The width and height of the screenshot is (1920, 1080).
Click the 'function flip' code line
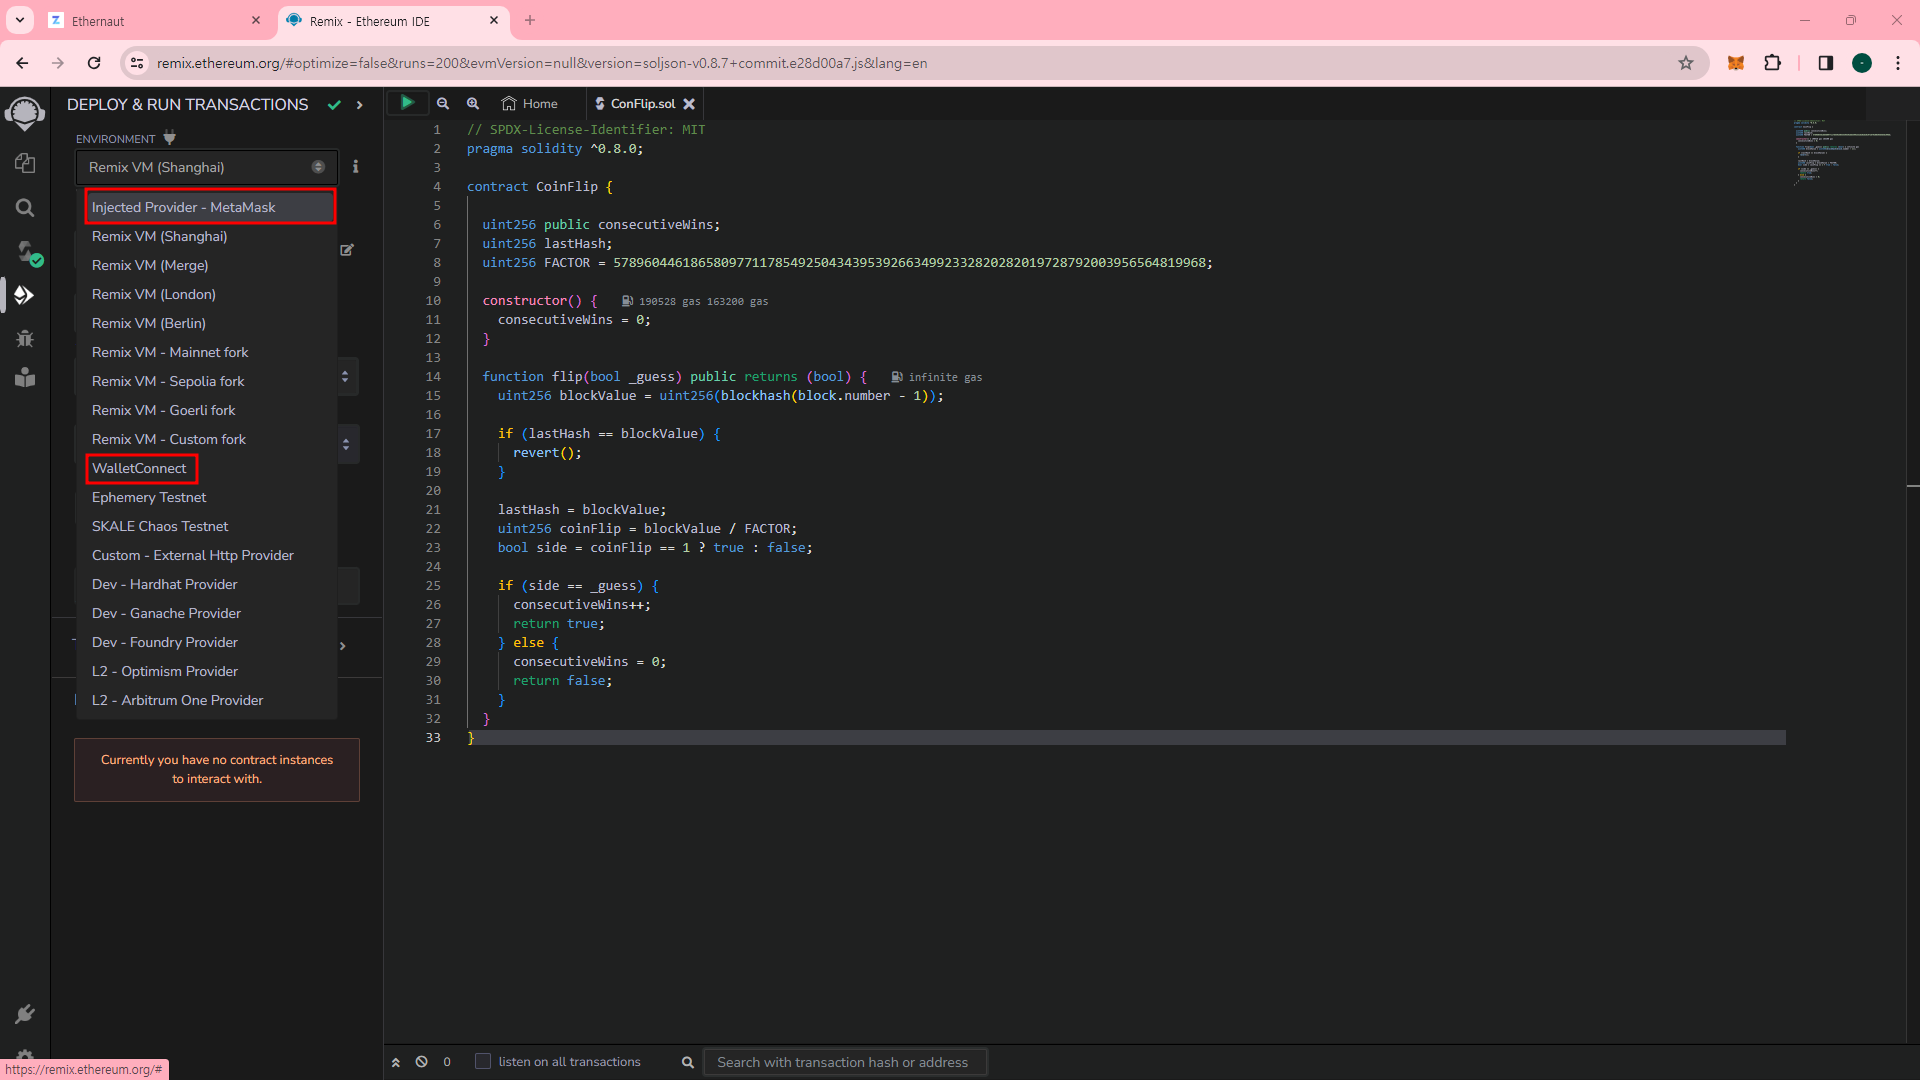click(x=674, y=377)
